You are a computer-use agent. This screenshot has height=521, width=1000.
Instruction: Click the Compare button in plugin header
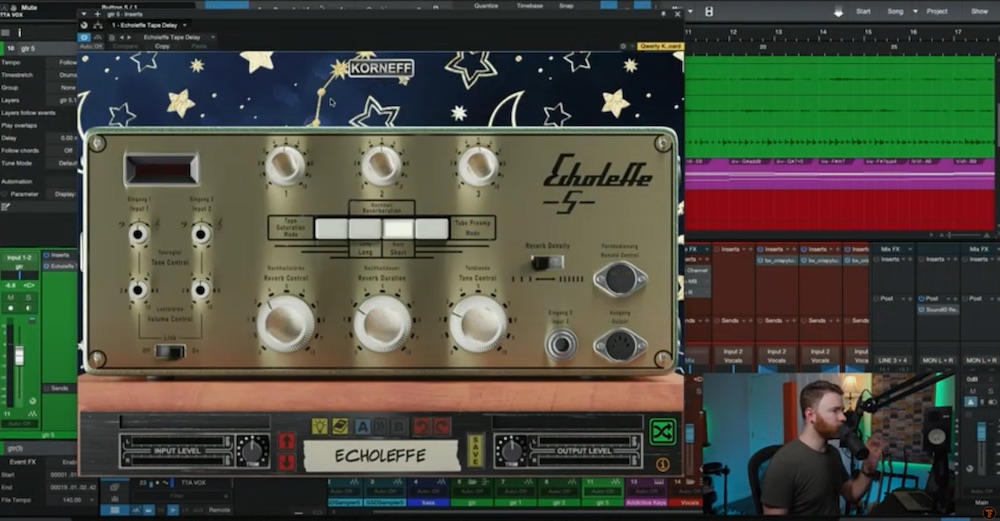125,46
